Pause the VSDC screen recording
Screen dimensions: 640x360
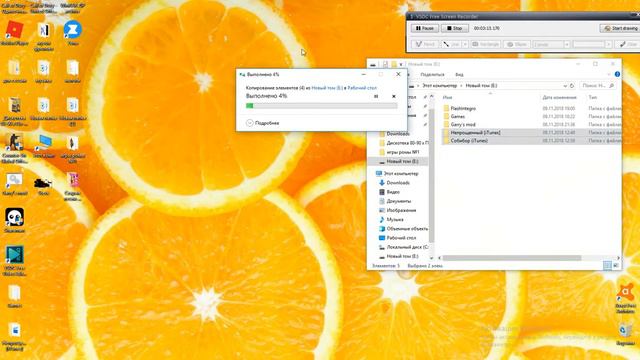click(424, 28)
